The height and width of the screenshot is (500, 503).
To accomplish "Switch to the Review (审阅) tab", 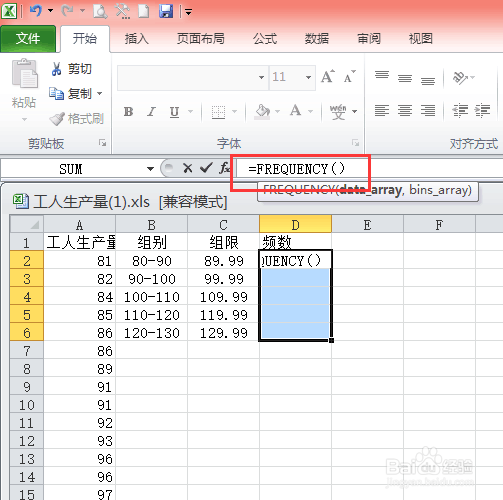I will [369, 39].
